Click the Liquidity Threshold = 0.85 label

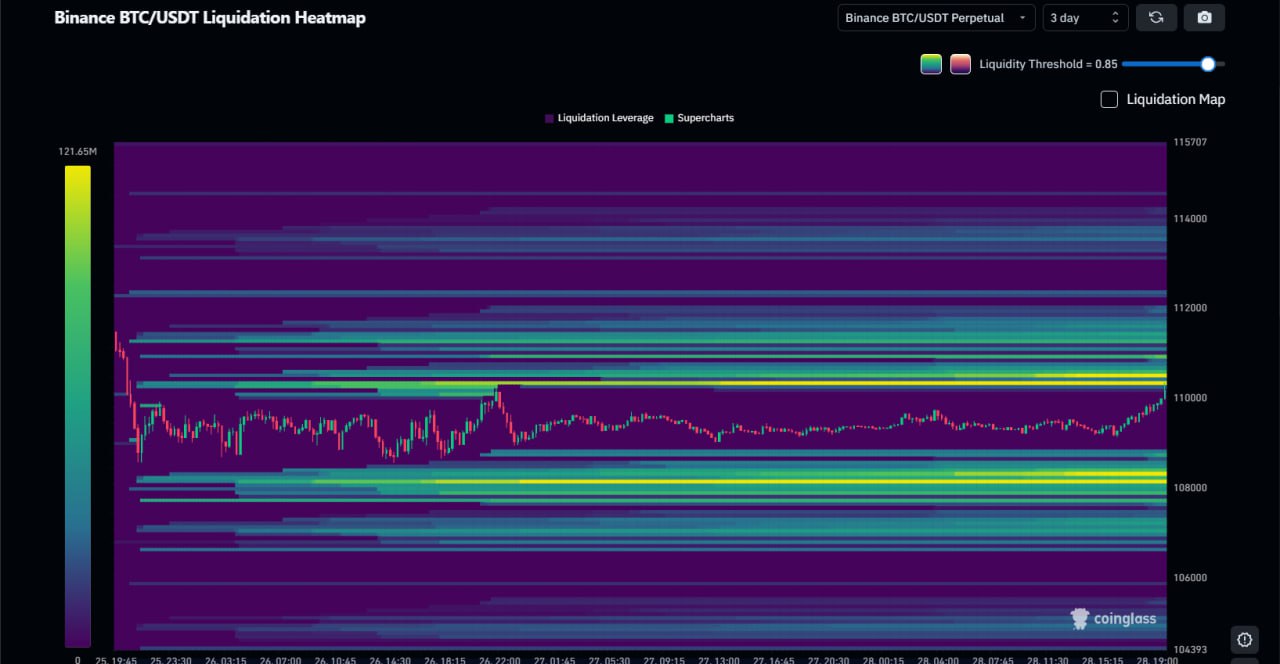click(x=1048, y=64)
